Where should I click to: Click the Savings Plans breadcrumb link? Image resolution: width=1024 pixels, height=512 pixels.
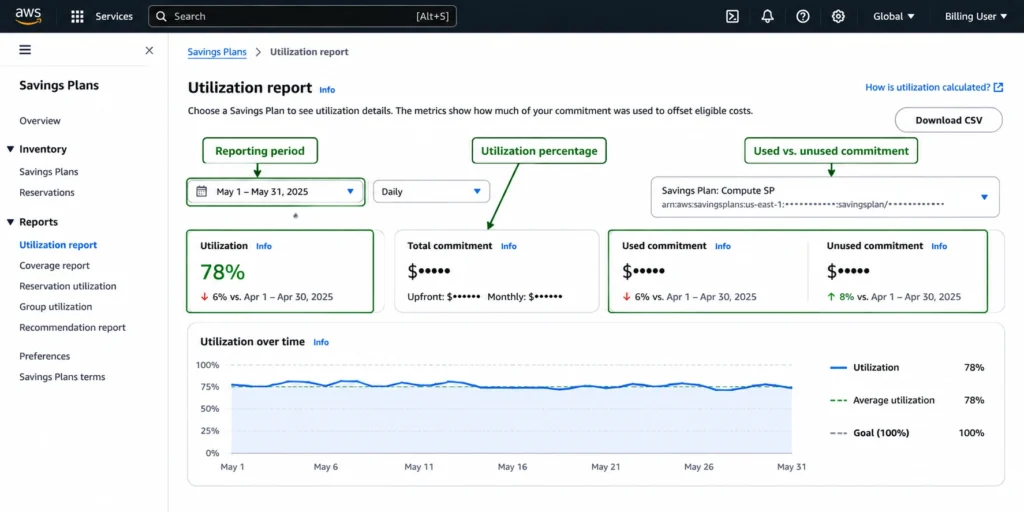(x=217, y=52)
